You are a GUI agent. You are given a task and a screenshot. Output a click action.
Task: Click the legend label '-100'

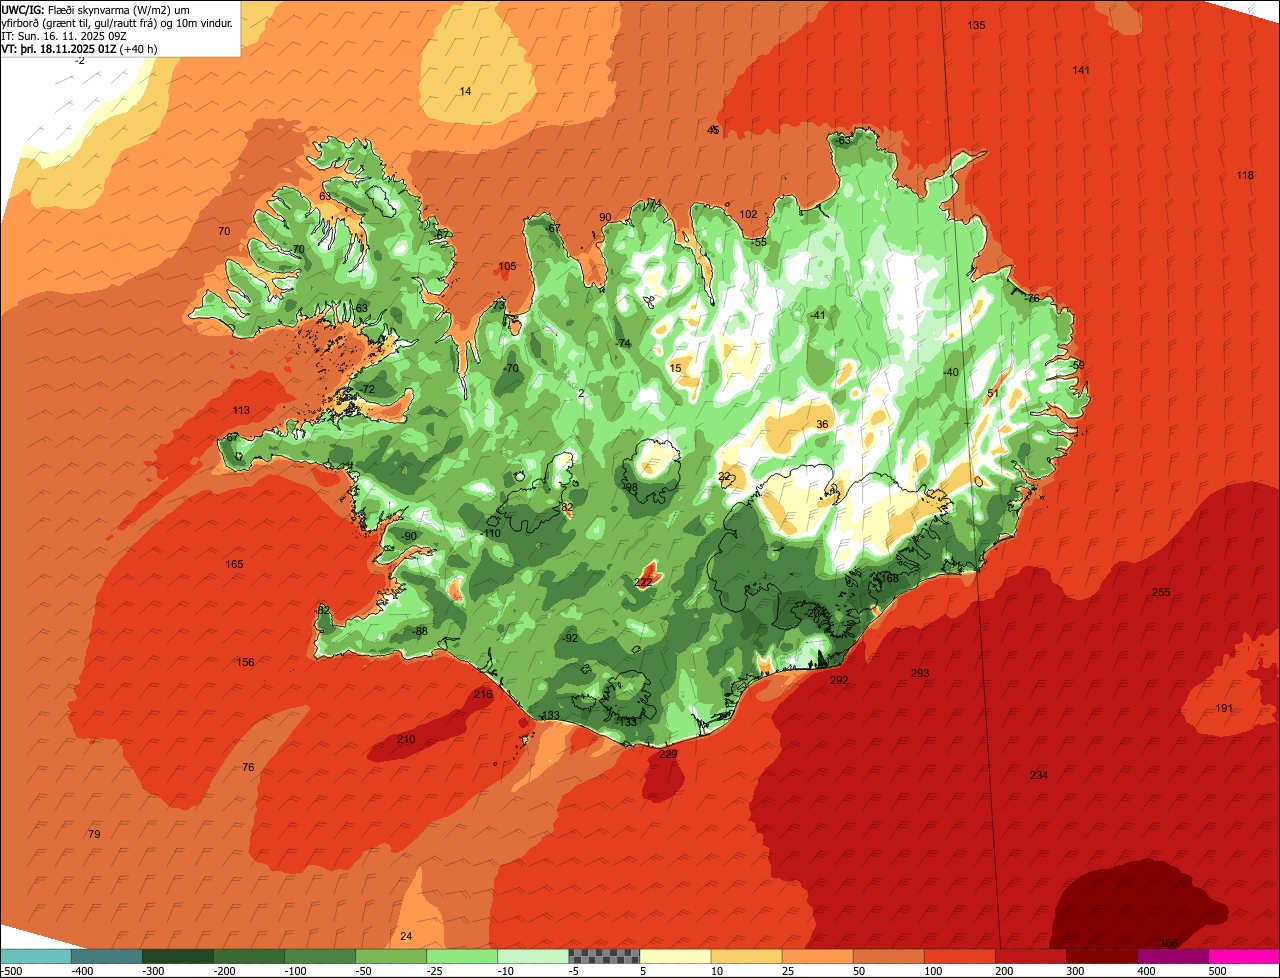point(294,970)
